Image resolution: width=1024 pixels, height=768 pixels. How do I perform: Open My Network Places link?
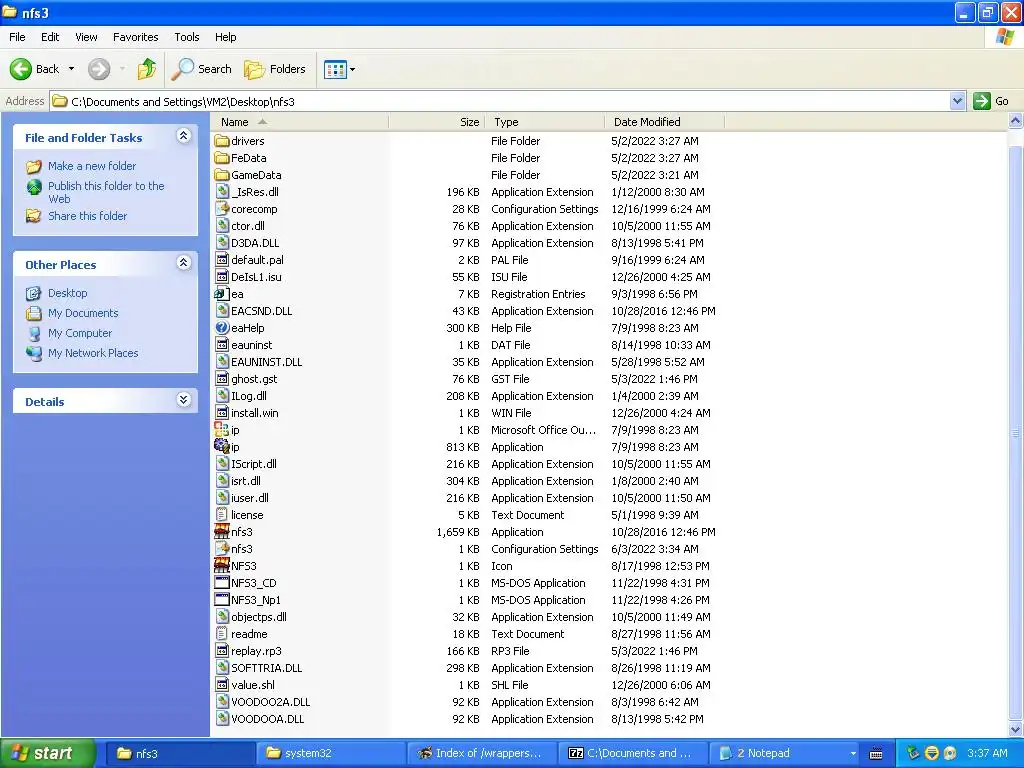tap(93, 353)
